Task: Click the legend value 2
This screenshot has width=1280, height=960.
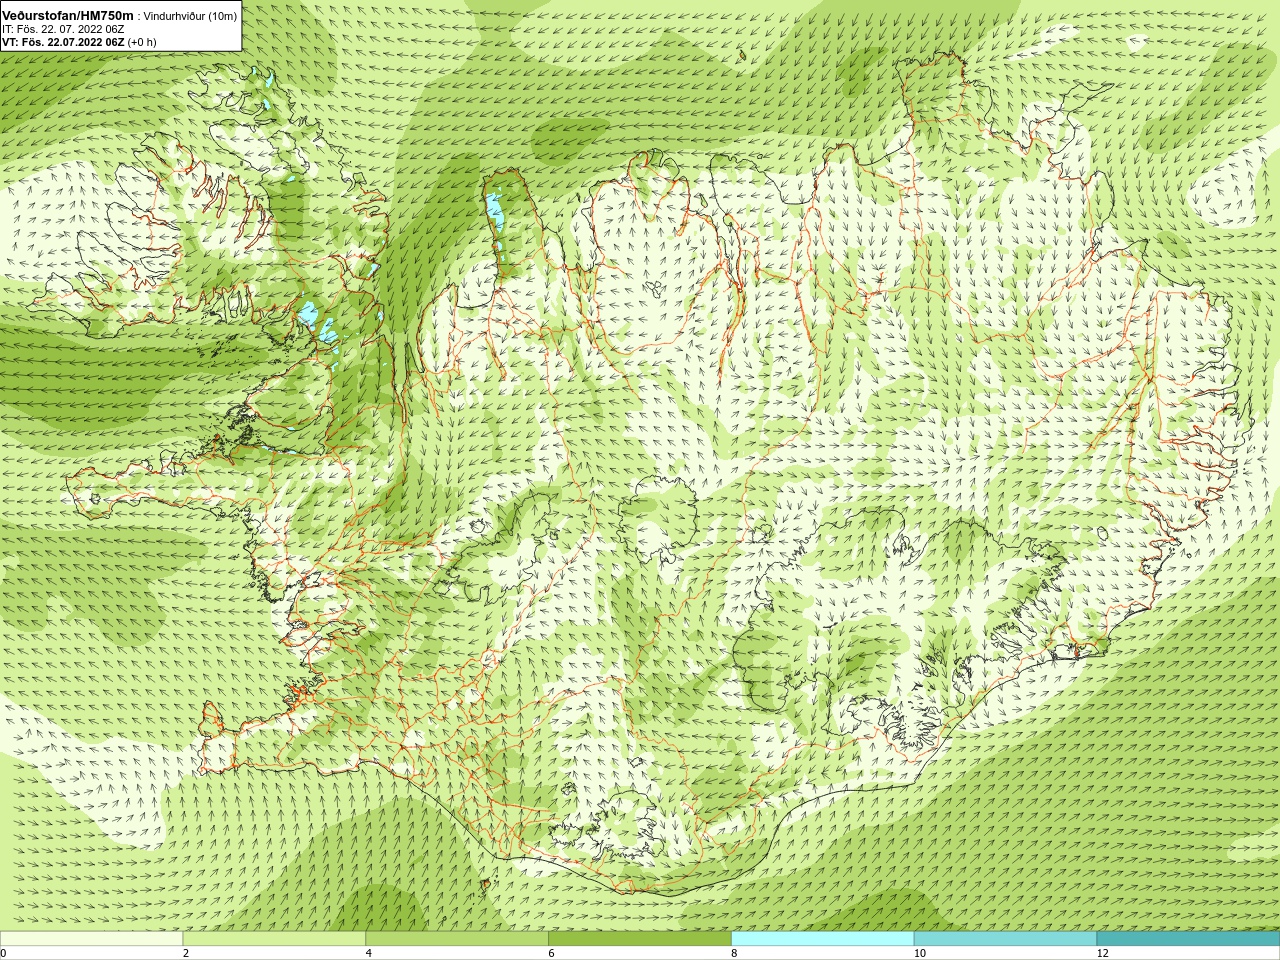Action: click(x=186, y=953)
